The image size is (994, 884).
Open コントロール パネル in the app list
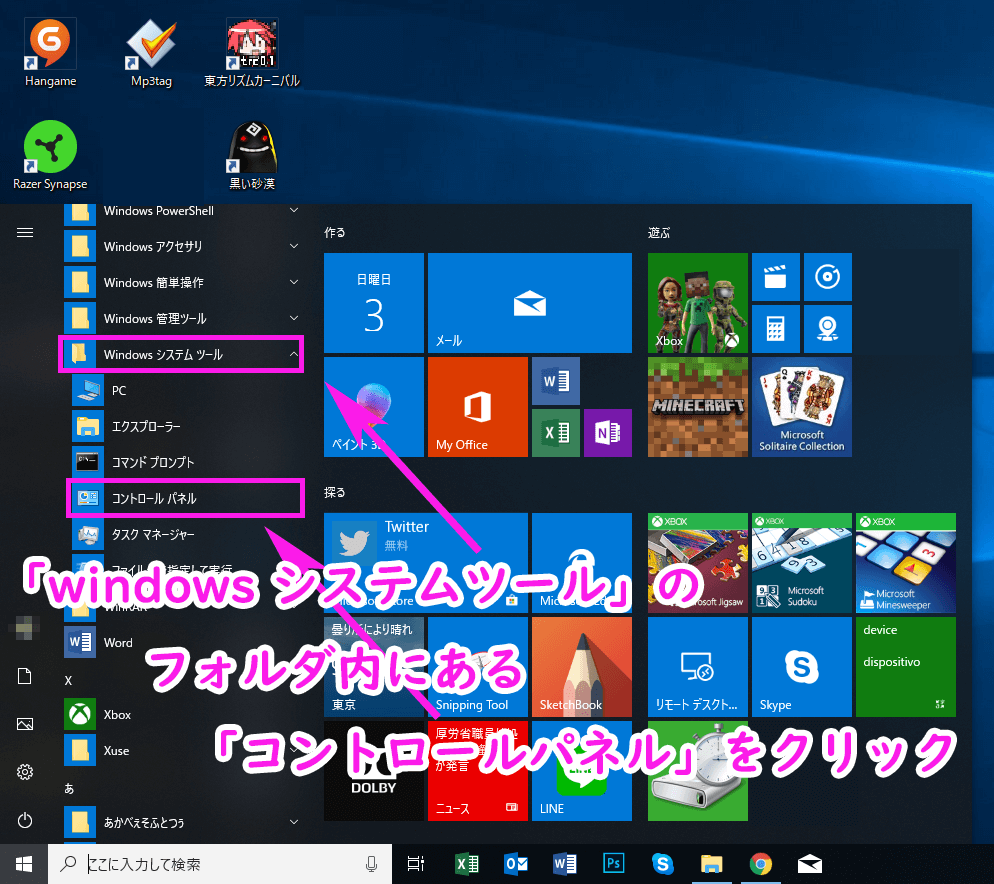[186, 498]
